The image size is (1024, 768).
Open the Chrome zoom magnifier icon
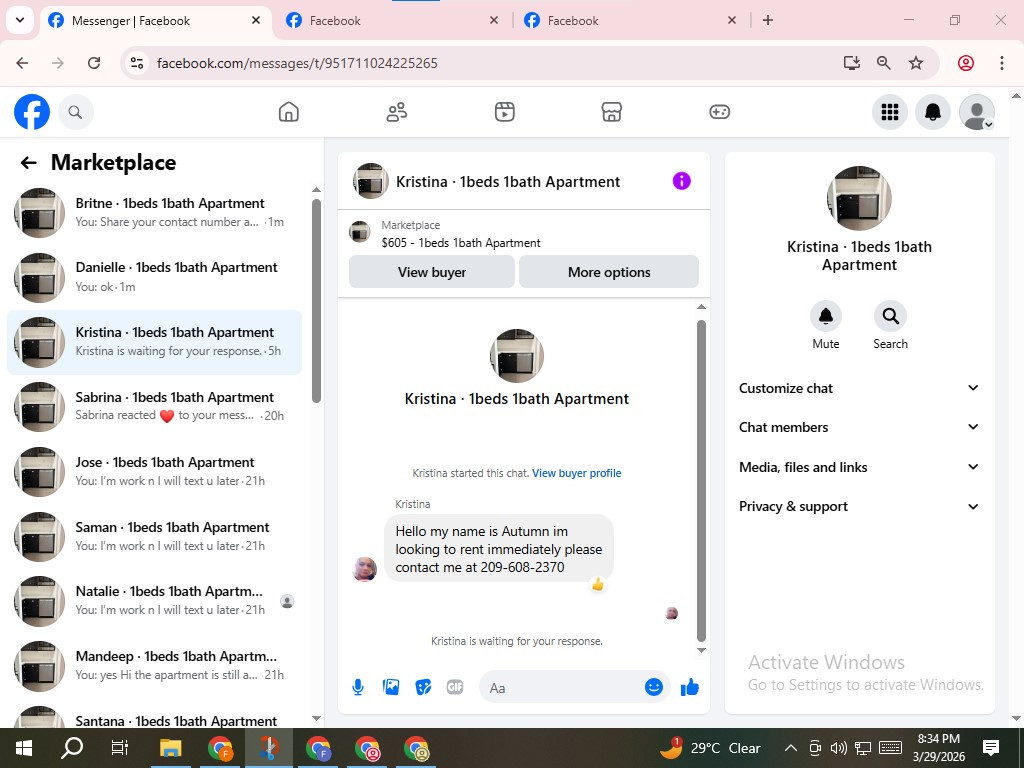884,63
